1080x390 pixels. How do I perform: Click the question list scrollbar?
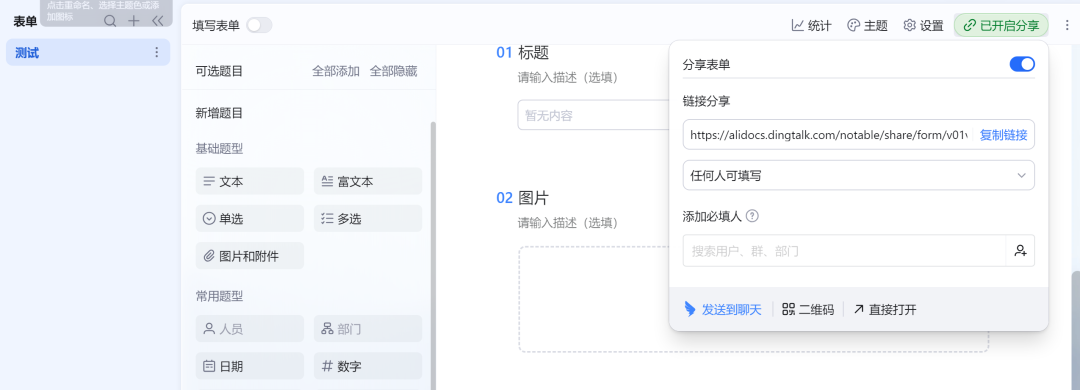433,255
